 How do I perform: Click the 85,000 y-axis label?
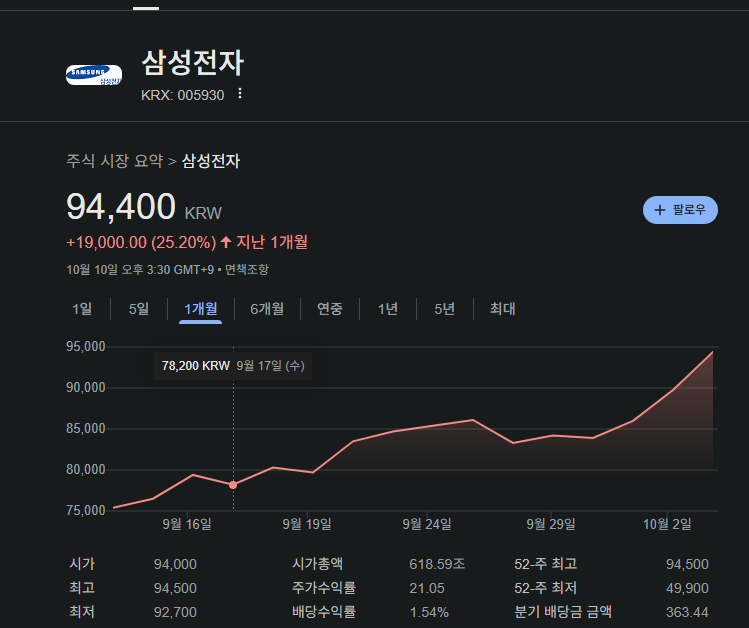pos(86,428)
